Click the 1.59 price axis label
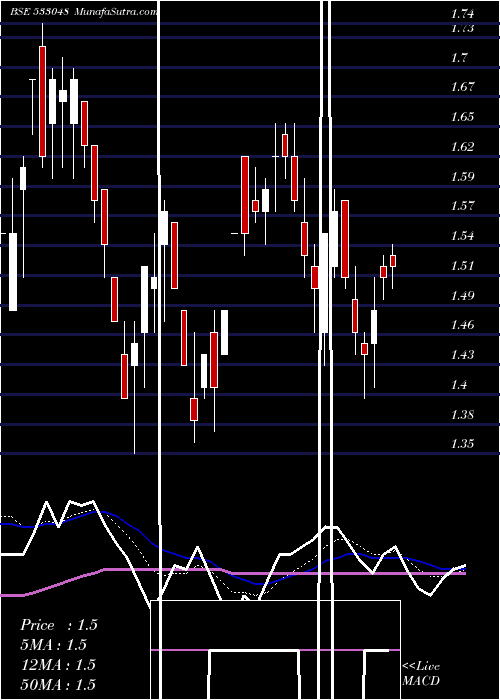 (x=462, y=176)
